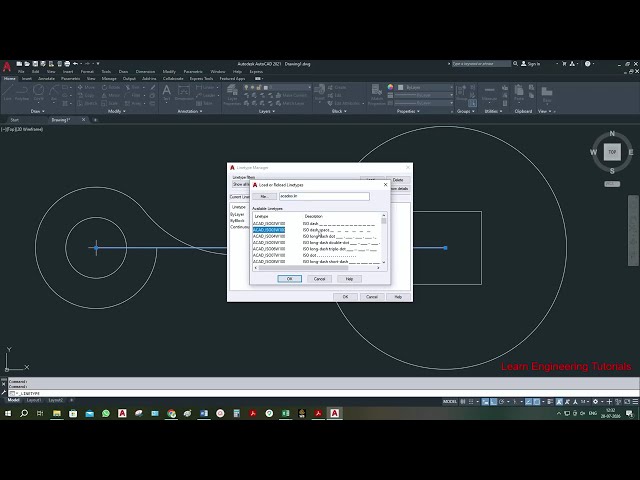Screen dimensions: 640x480
Task: Click the vertical scrollbar thumb in linetype list
Action: (384, 221)
